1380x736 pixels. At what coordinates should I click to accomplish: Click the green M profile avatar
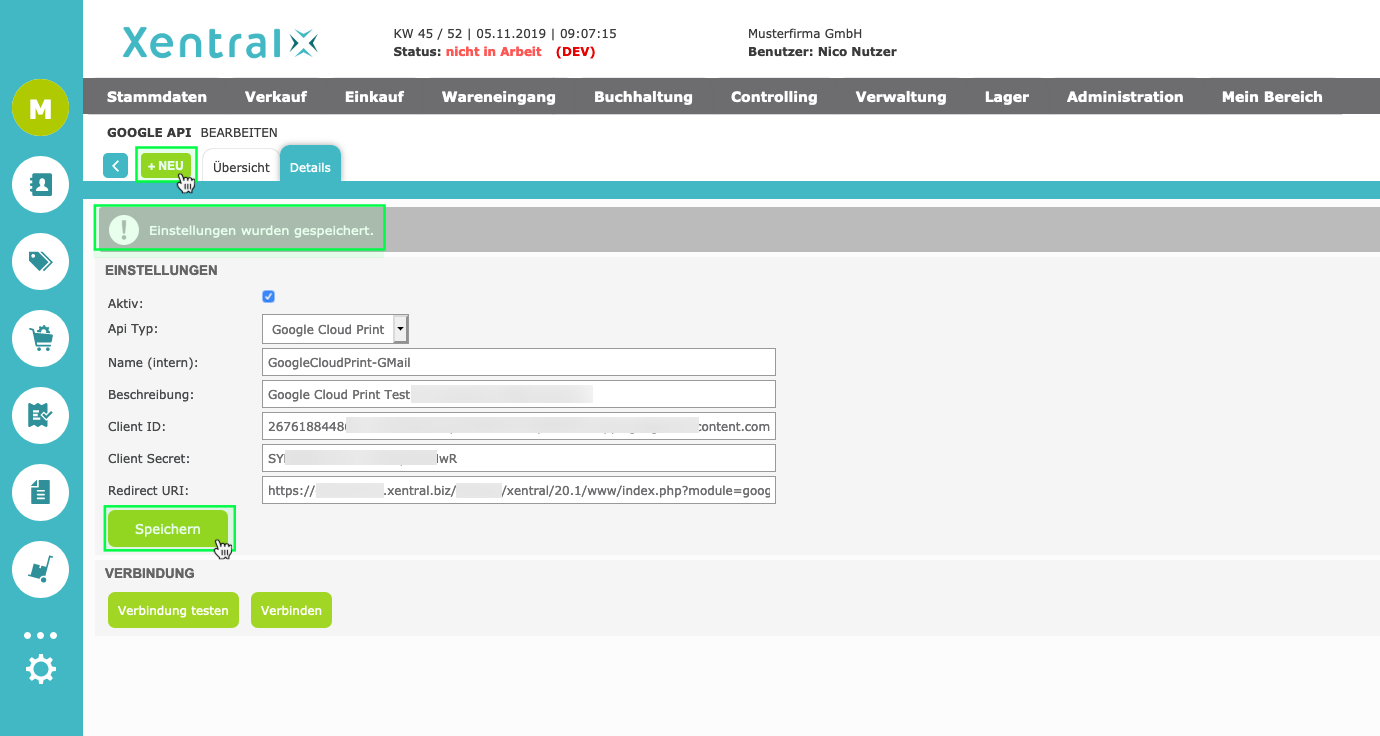pyautogui.click(x=40, y=108)
